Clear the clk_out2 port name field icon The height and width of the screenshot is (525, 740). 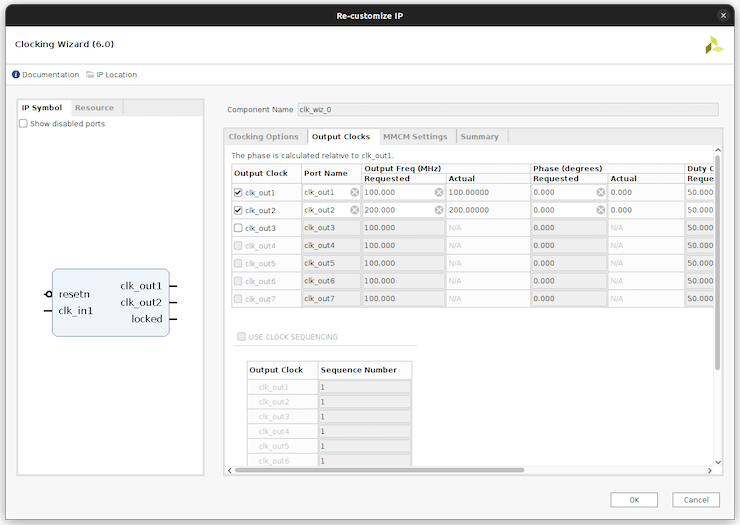(x=354, y=210)
